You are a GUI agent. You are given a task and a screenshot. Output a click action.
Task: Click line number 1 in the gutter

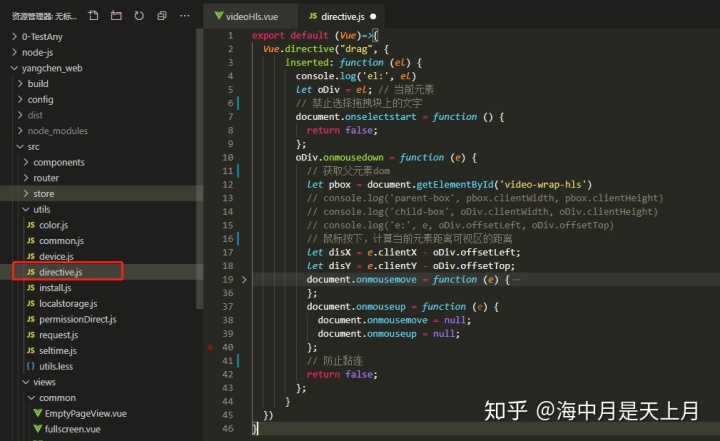click(230, 35)
